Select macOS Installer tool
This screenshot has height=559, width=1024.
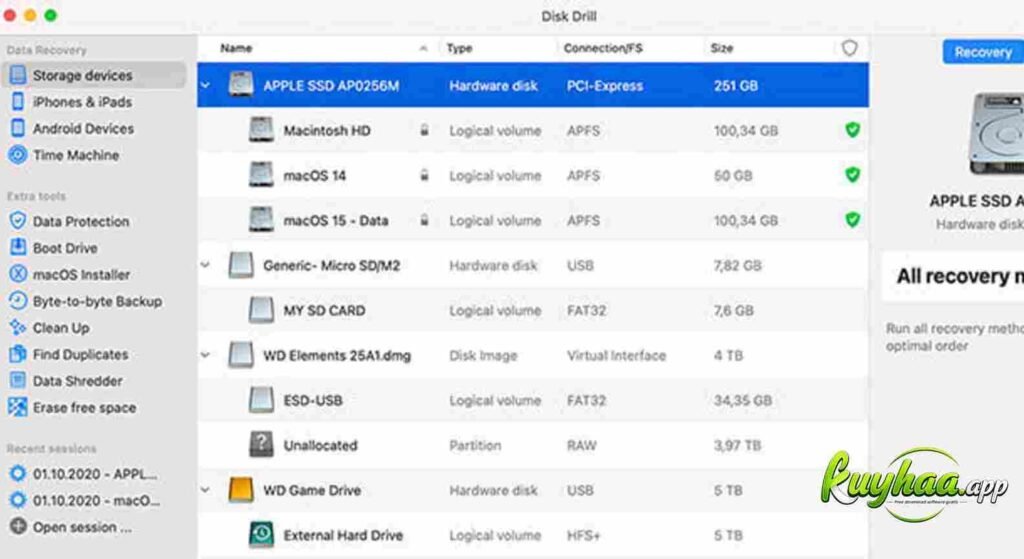click(x=82, y=275)
